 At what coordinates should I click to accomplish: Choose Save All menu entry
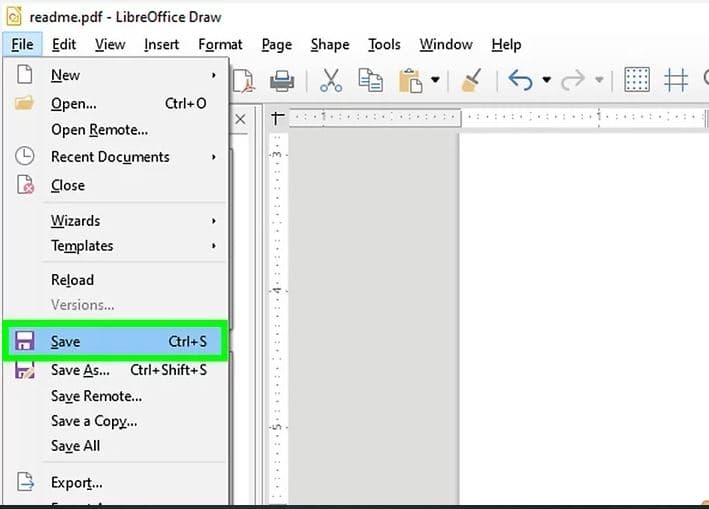(115, 446)
